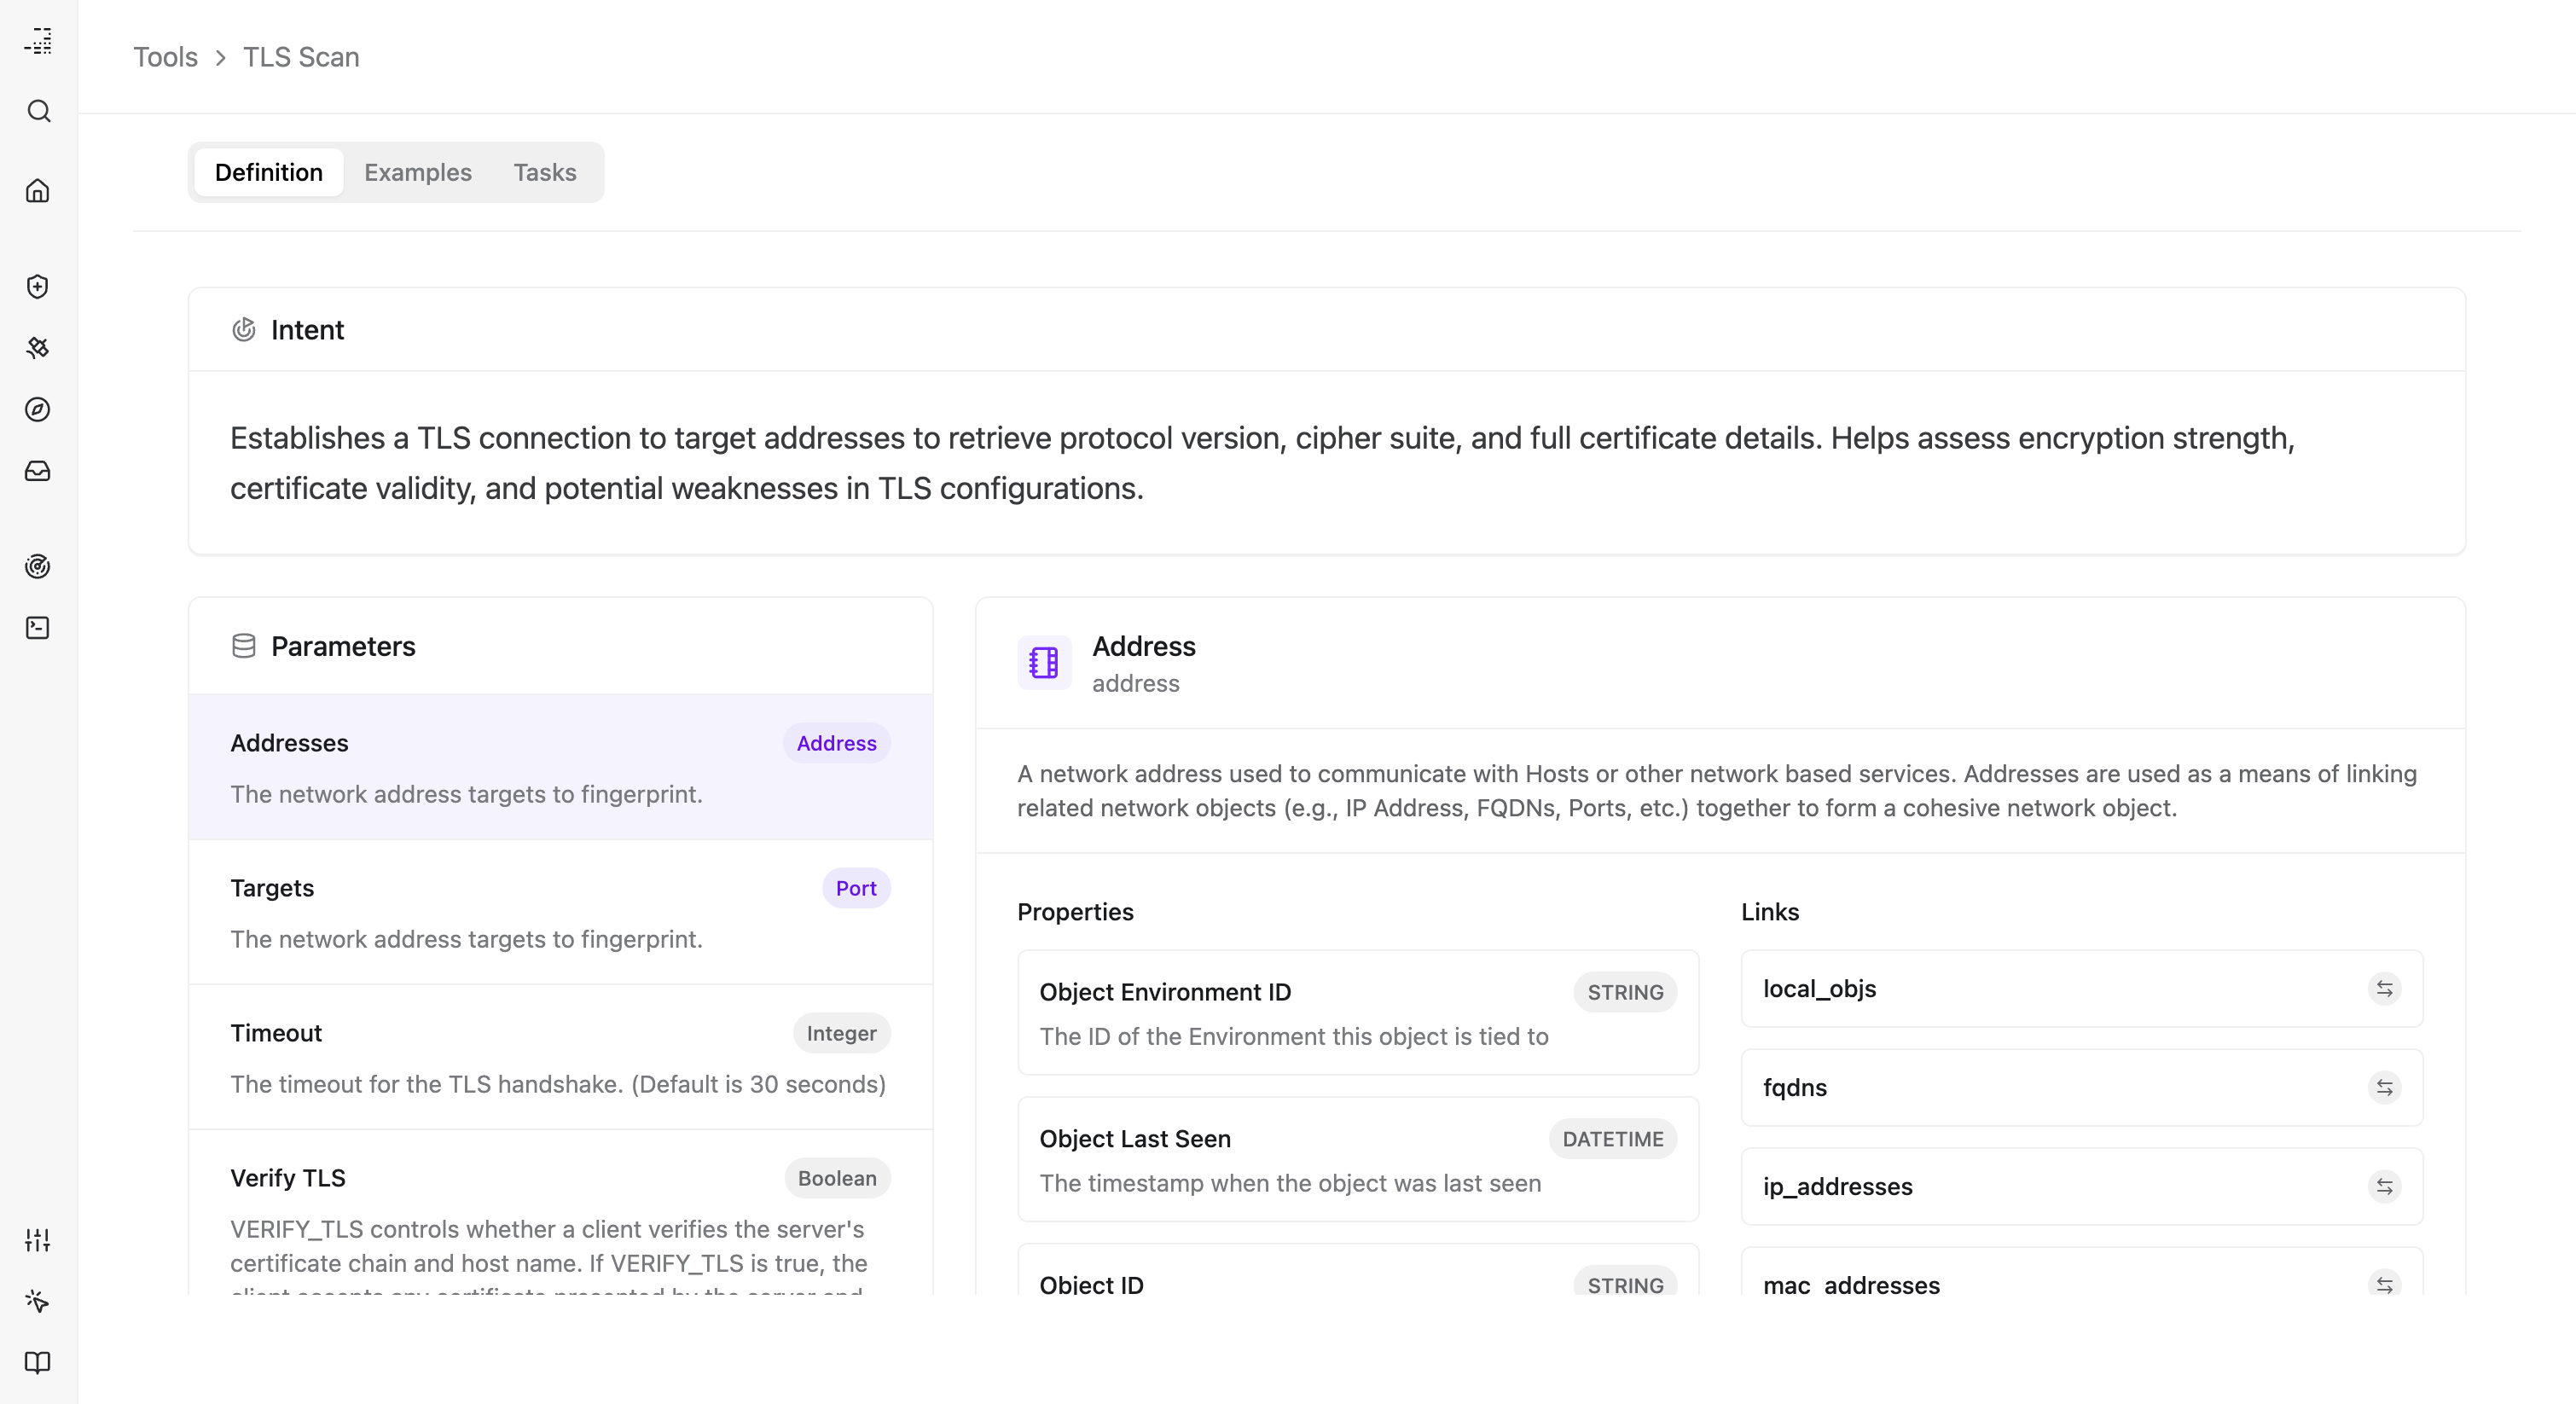Open the radar target icon in the sidebar
The height and width of the screenshot is (1404, 2576).
coord(38,567)
